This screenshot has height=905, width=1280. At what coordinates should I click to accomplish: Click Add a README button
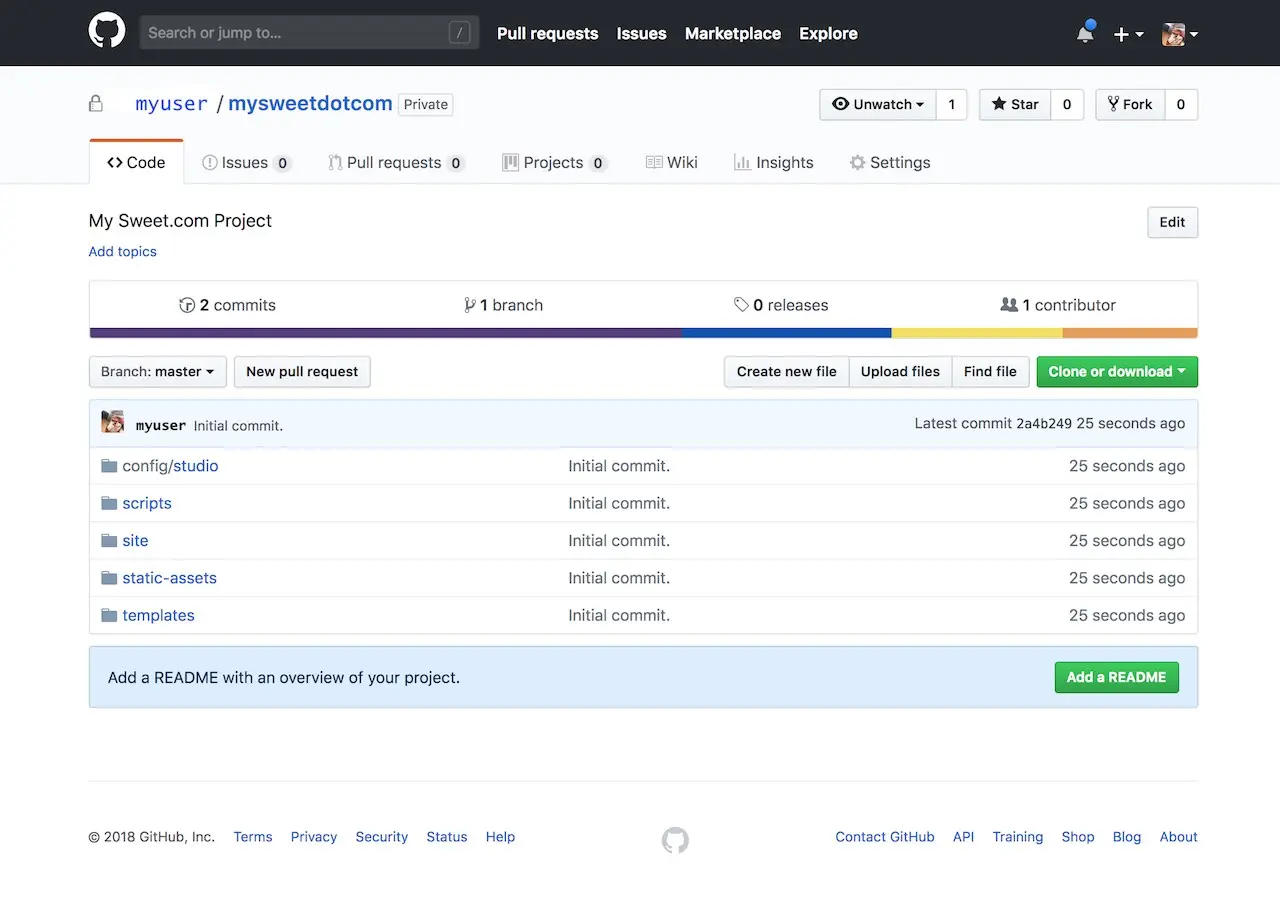pos(1116,677)
